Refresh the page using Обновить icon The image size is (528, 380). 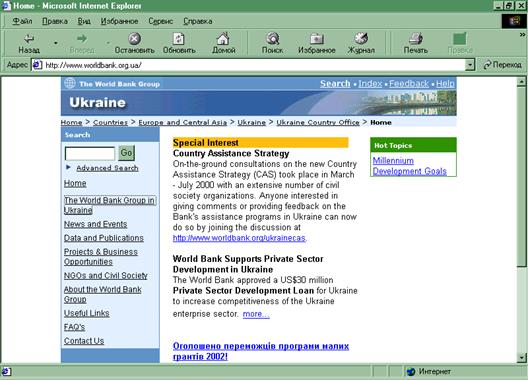click(179, 39)
